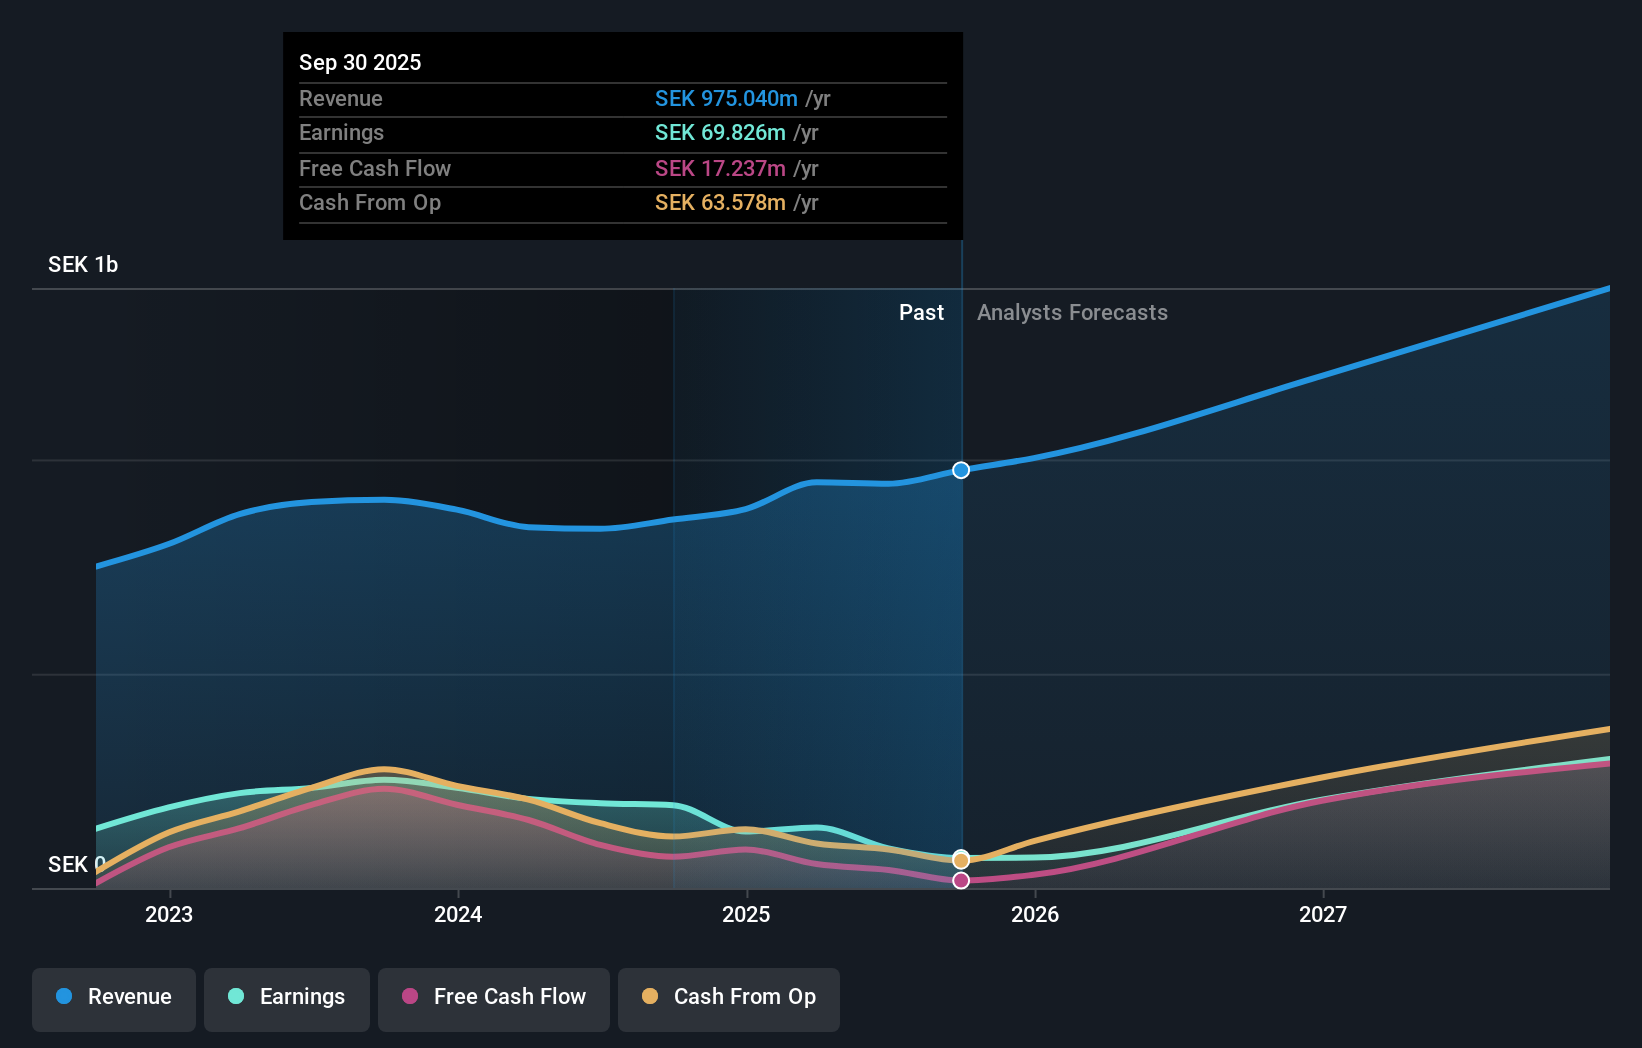Click the blue Revenue data point marker
This screenshot has height=1048, width=1642.
coord(961,470)
